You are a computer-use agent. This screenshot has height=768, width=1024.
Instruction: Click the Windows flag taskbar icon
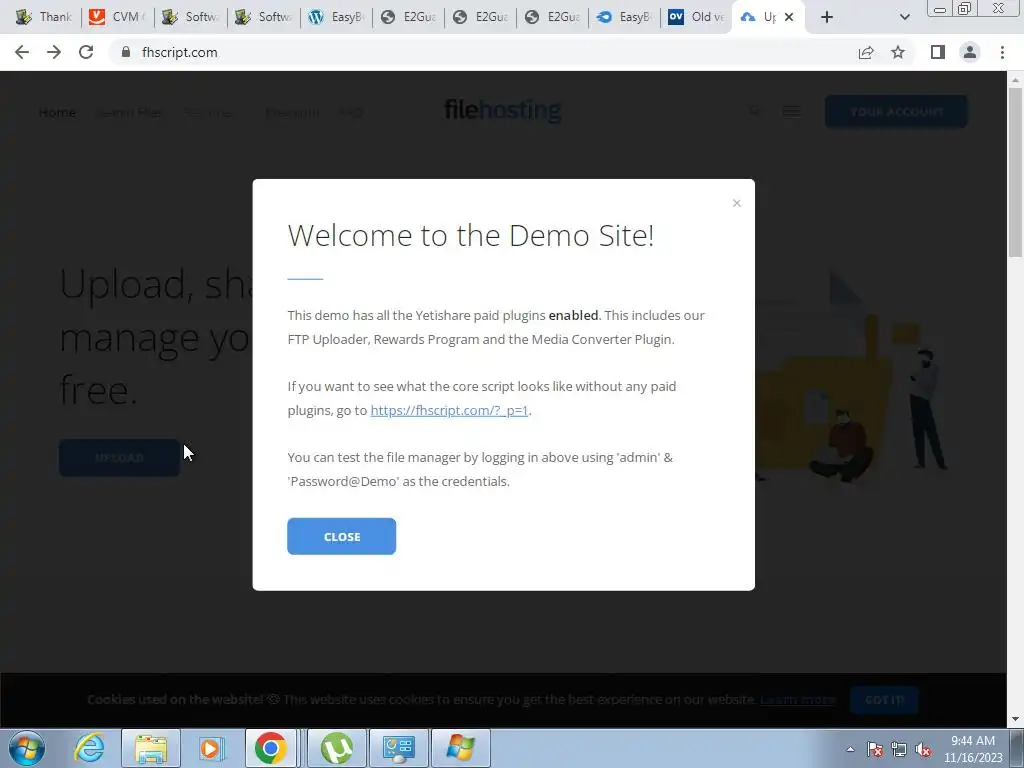[x=461, y=748]
